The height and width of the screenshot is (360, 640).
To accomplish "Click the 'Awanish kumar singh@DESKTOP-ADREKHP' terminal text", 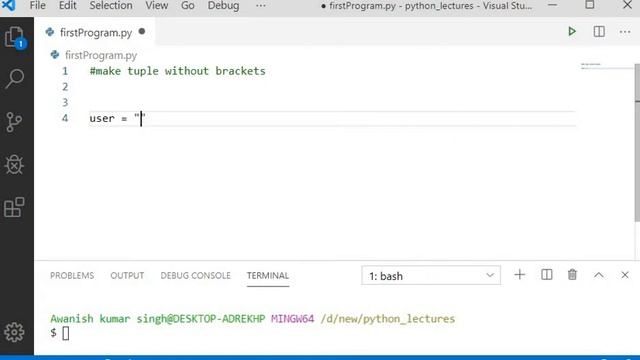I will [x=158, y=319].
